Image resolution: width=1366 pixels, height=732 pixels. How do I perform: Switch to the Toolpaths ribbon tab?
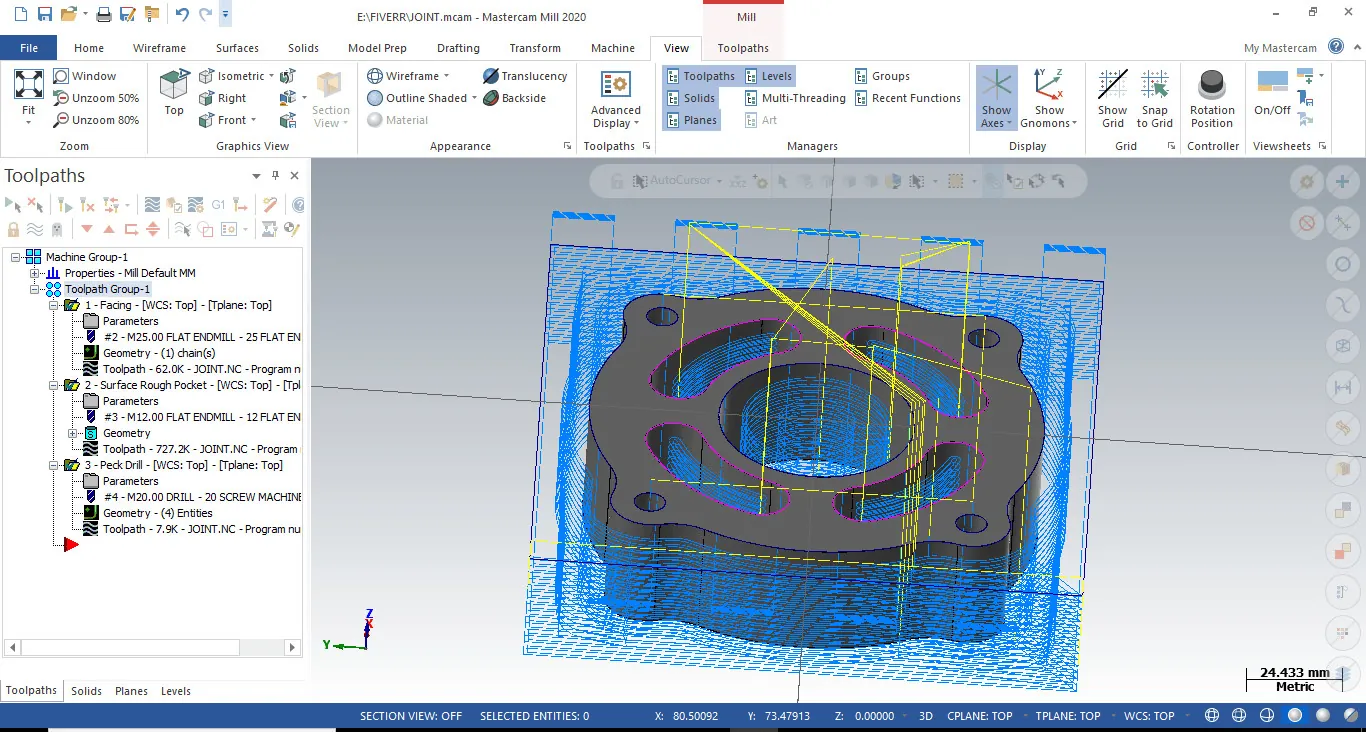(743, 47)
